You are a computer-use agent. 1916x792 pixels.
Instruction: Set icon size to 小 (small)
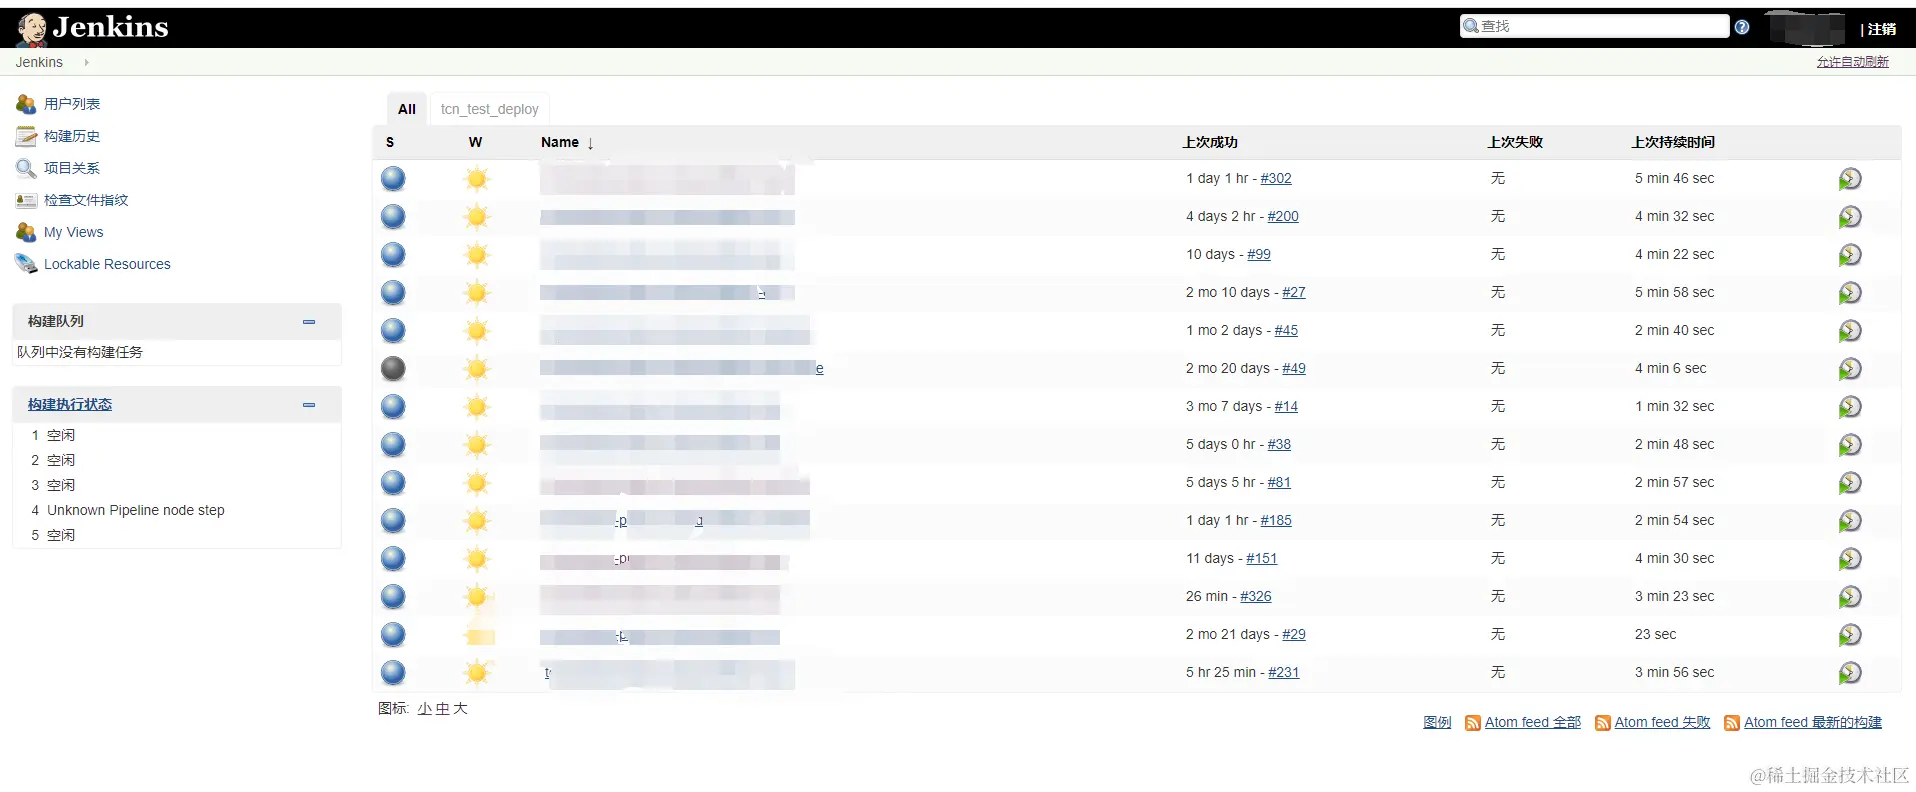(x=424, y=708)
